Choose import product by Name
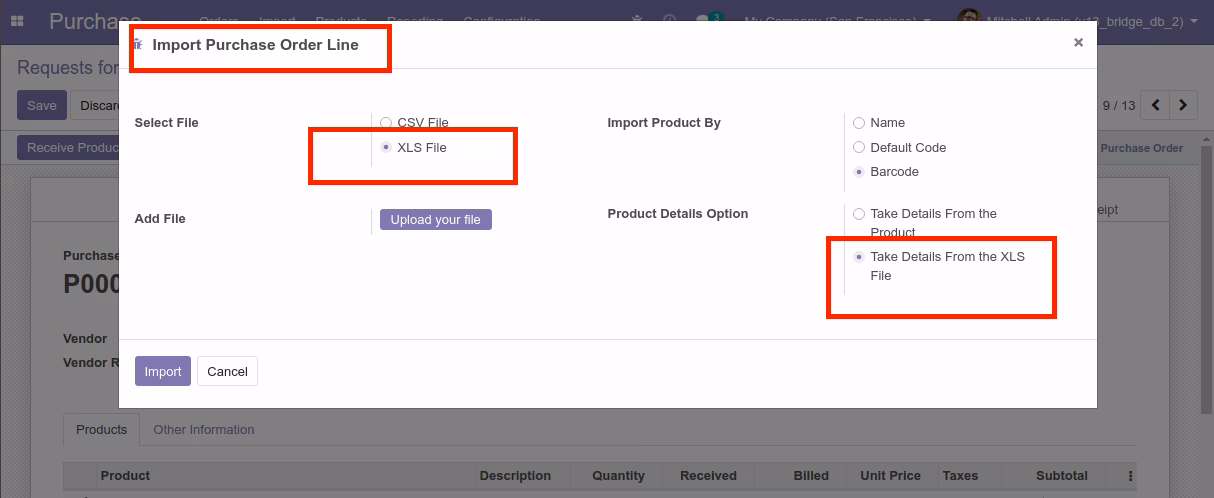The image size is (1214, 498). [859, 123]
